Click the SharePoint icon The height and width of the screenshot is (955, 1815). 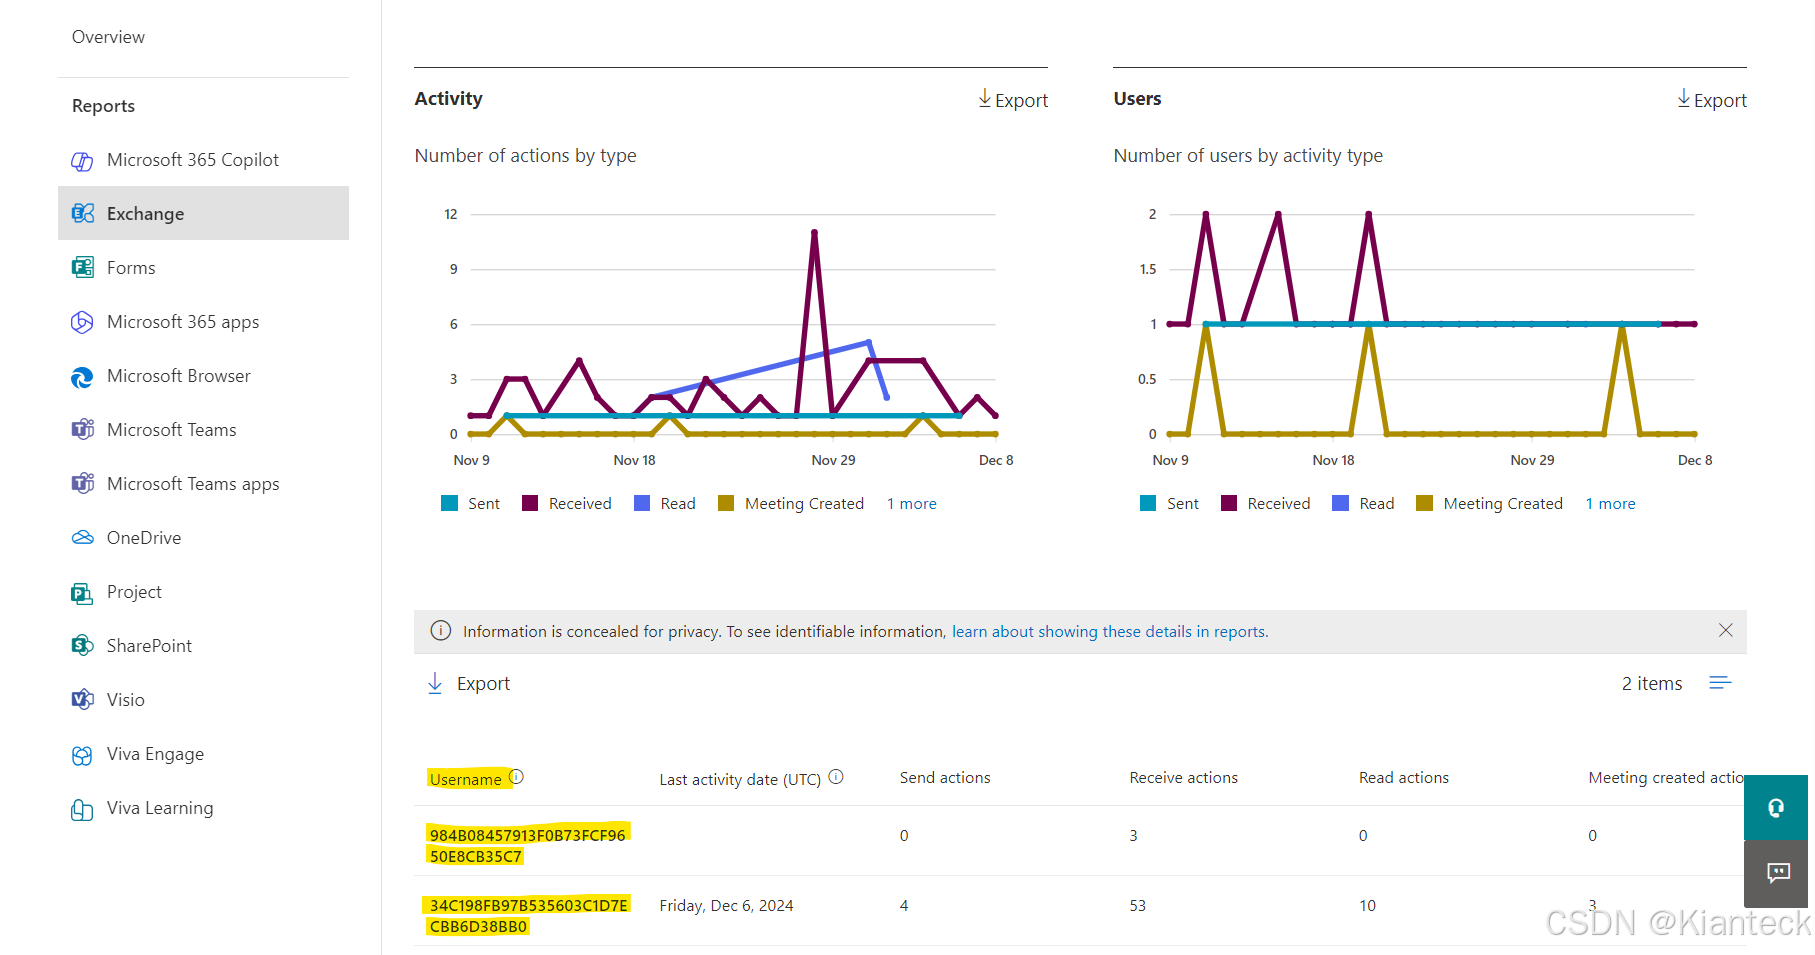(82, 646)
